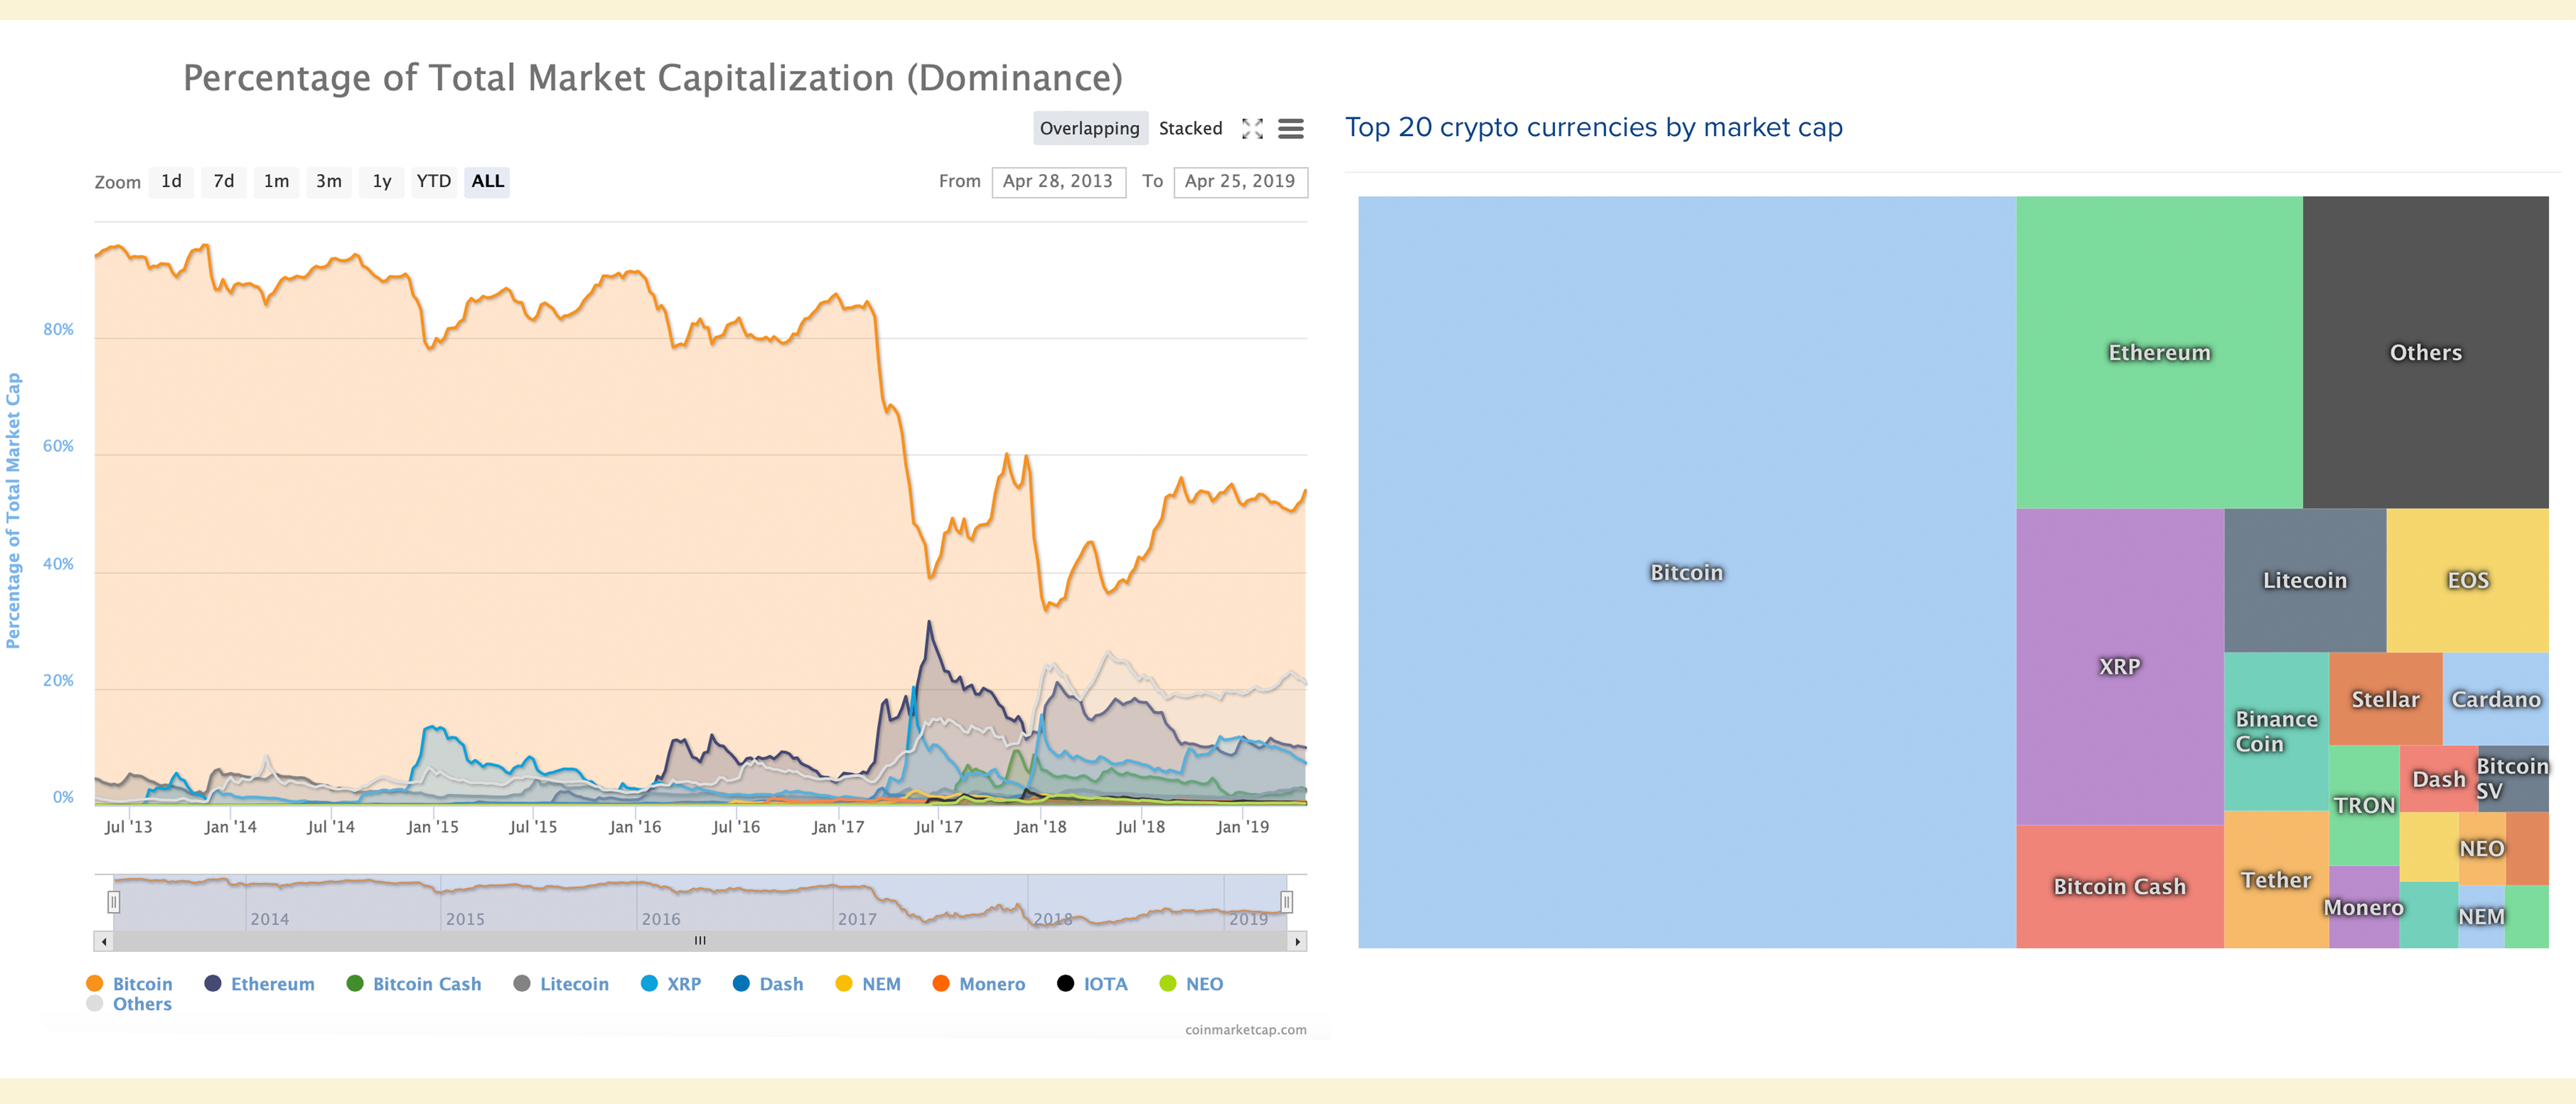Viewport: 2576px width, 1104px height.
Task: Toggle Dash series in legend
Action: coord(768,984)
